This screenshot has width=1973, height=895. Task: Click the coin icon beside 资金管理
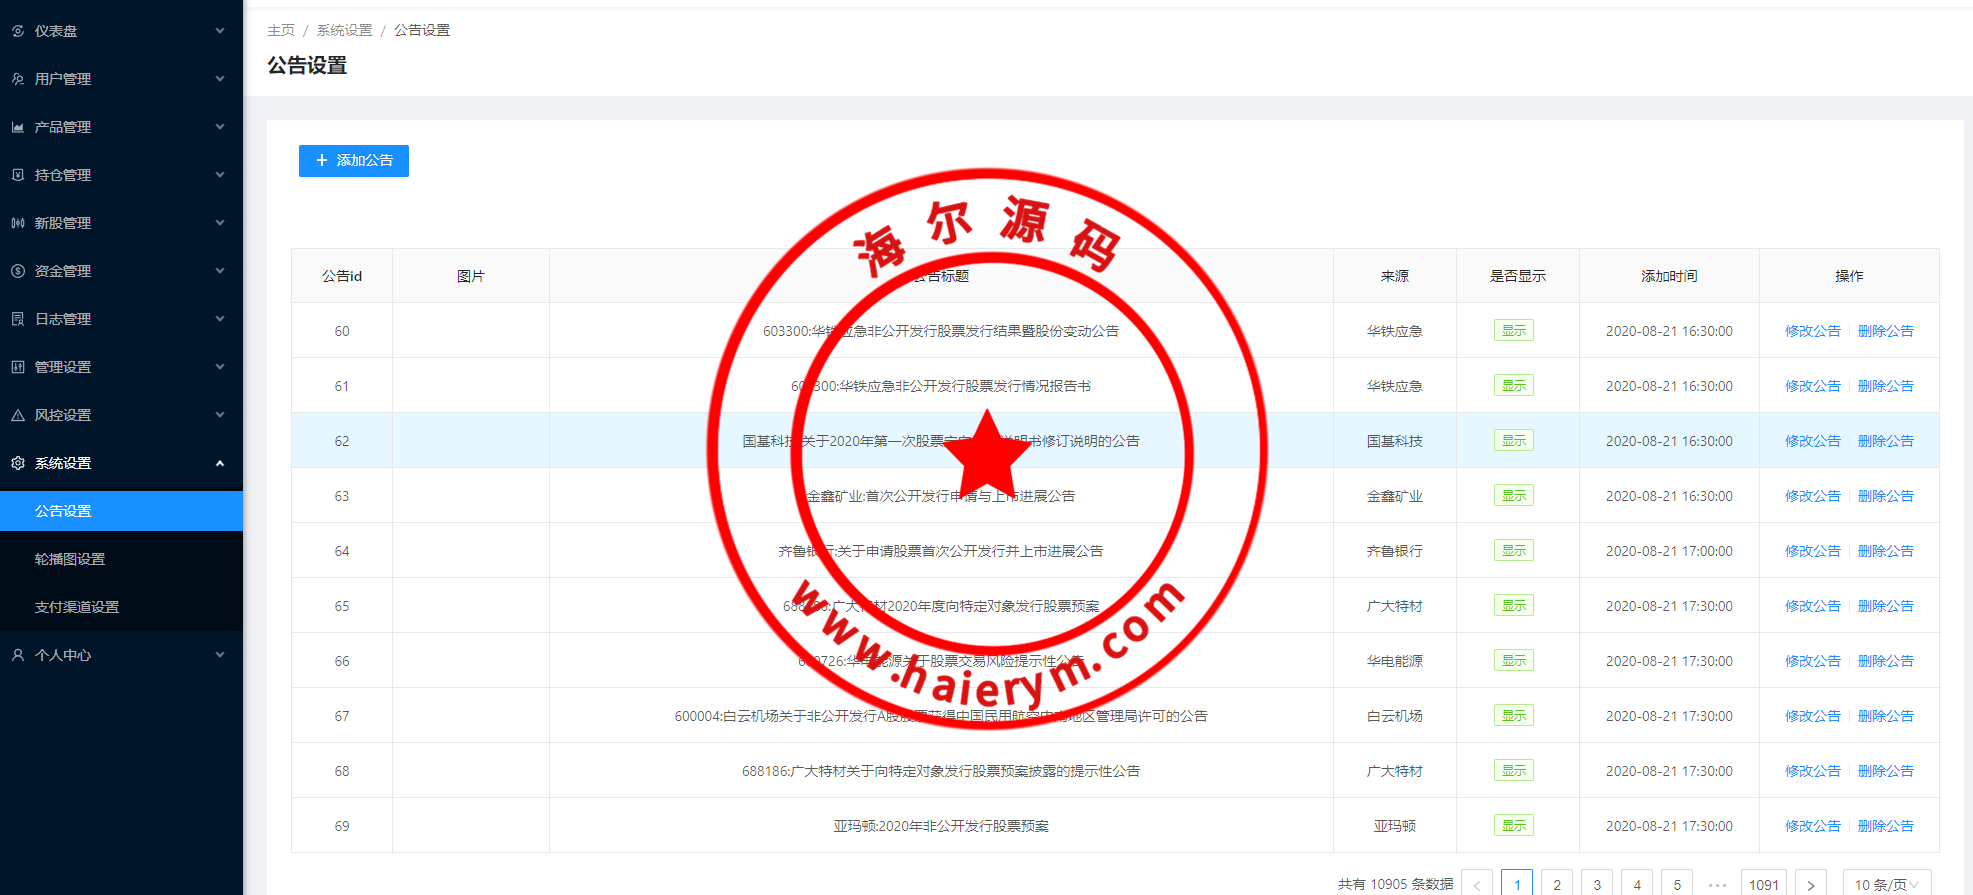click(x=18, y=271)
